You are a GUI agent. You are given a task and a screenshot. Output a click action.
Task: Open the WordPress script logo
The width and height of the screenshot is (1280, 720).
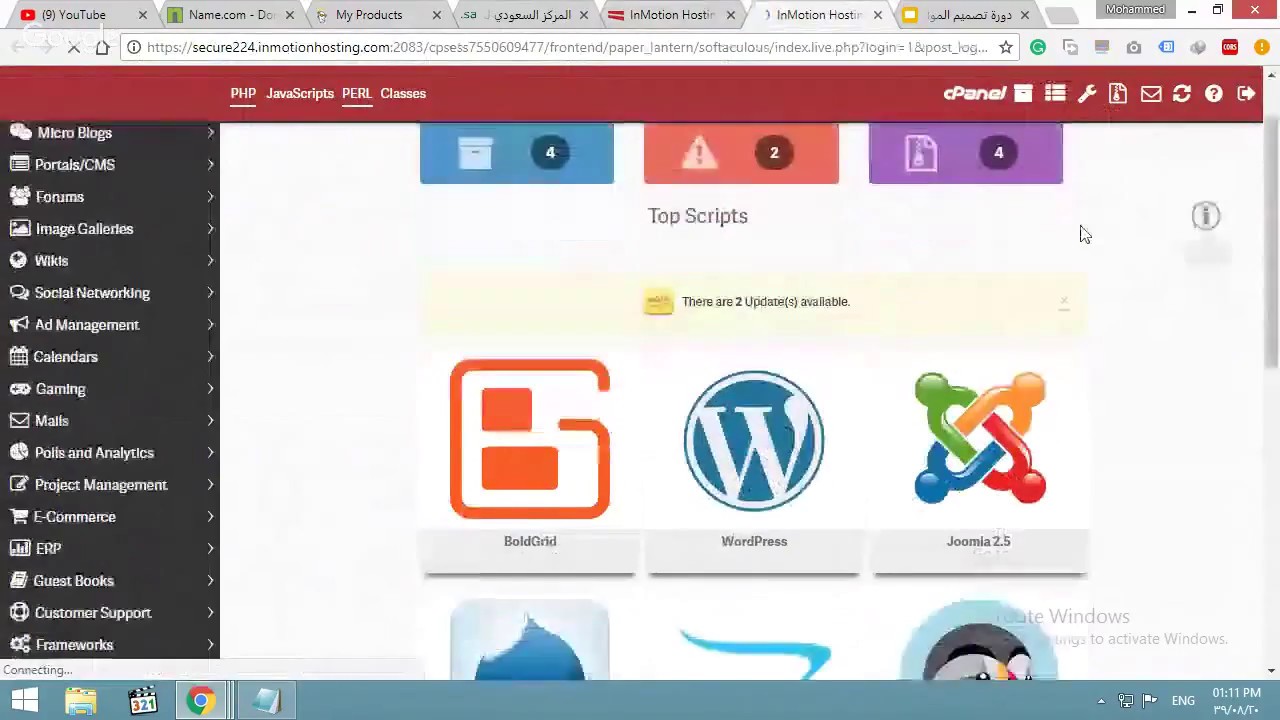754,440
